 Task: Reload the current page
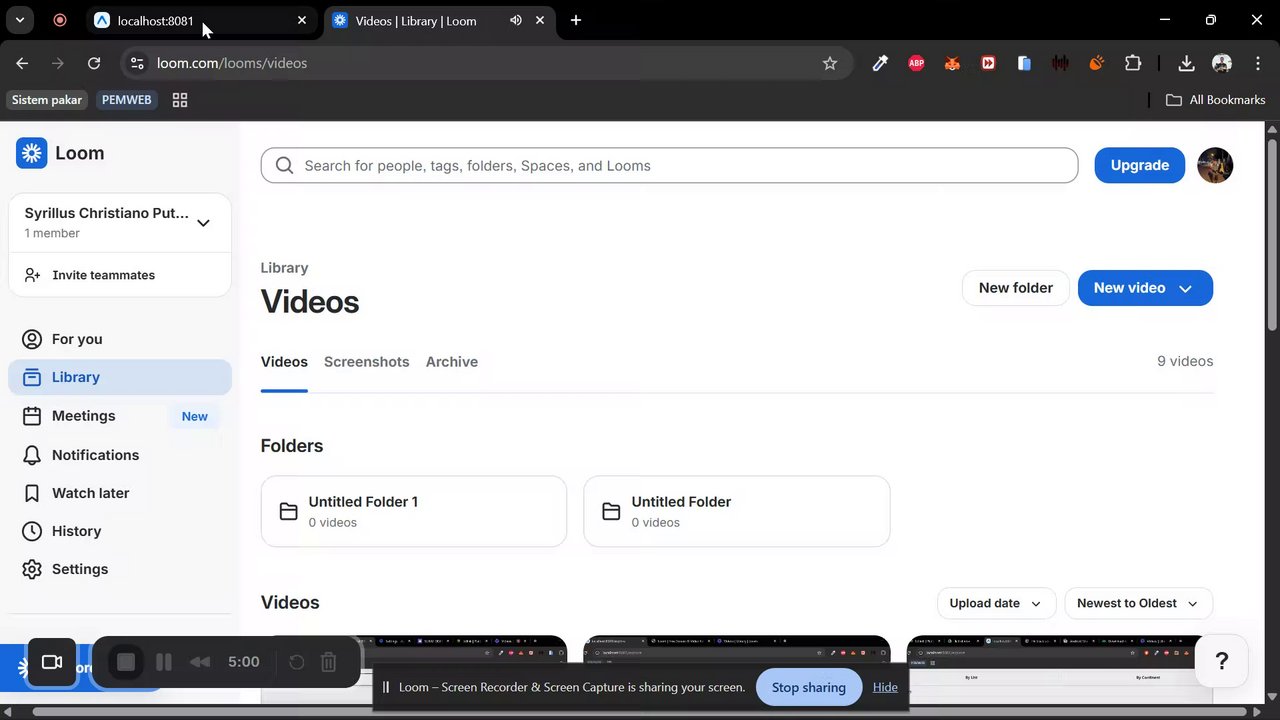click(x=94, y=63)
